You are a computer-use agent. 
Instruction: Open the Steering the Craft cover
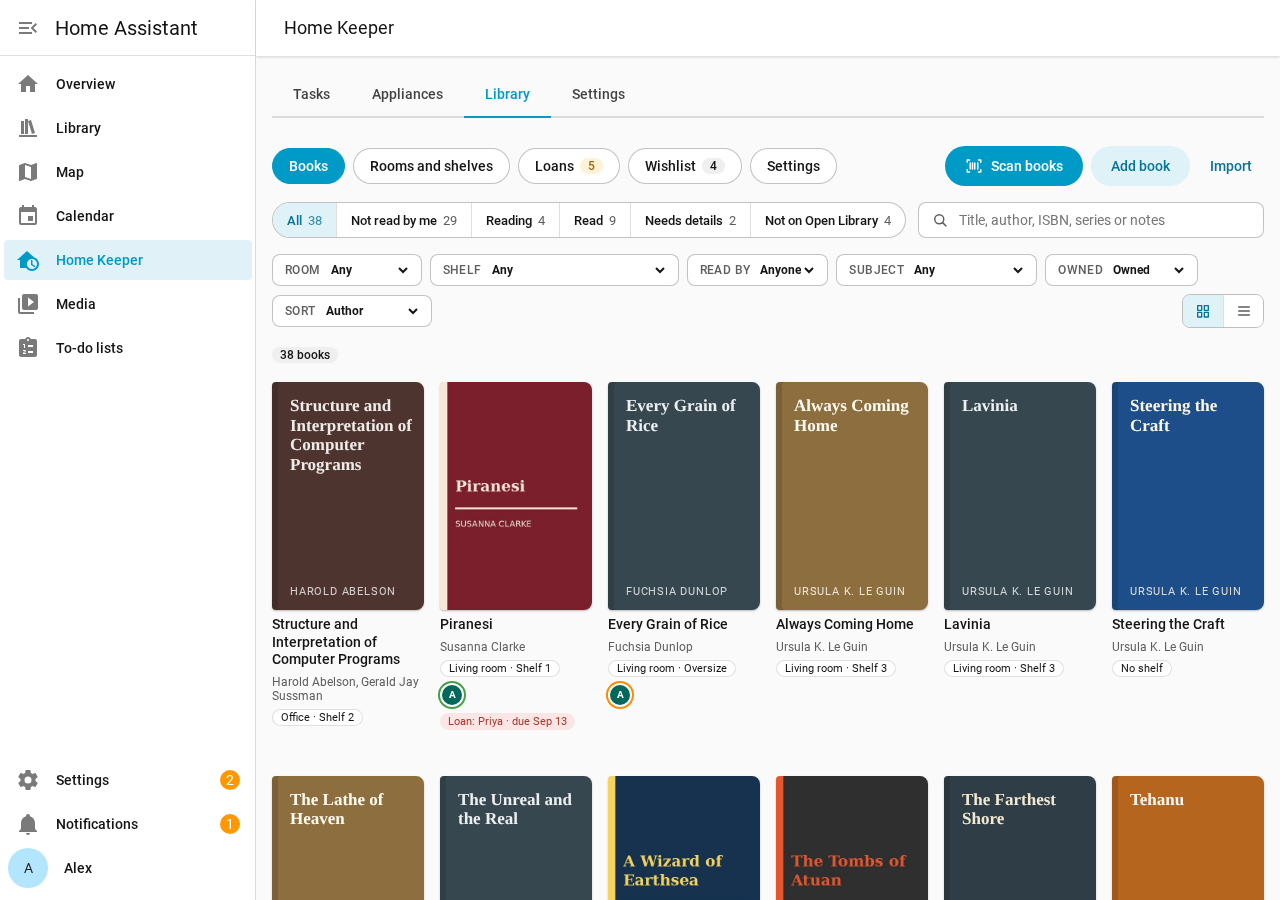1188,496
